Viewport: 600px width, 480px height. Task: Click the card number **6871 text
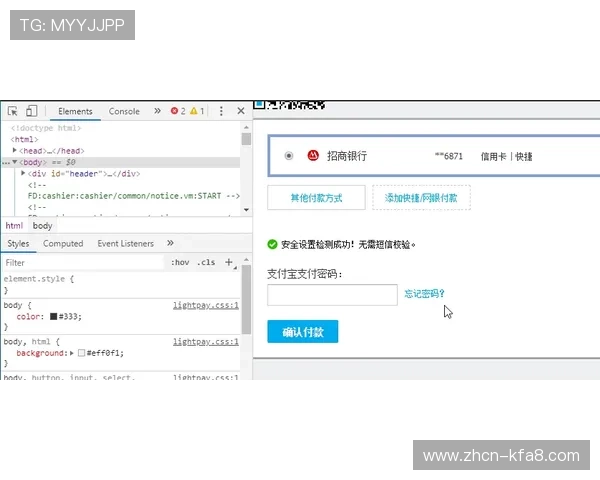pyautogui.click(x=448, y=156)
